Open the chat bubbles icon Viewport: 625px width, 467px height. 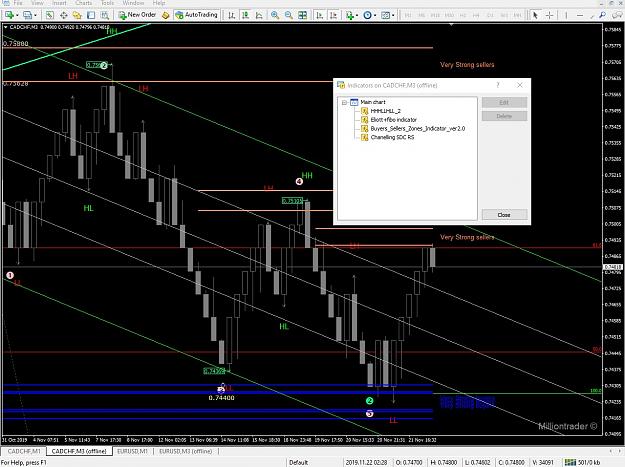coord(617,15)
